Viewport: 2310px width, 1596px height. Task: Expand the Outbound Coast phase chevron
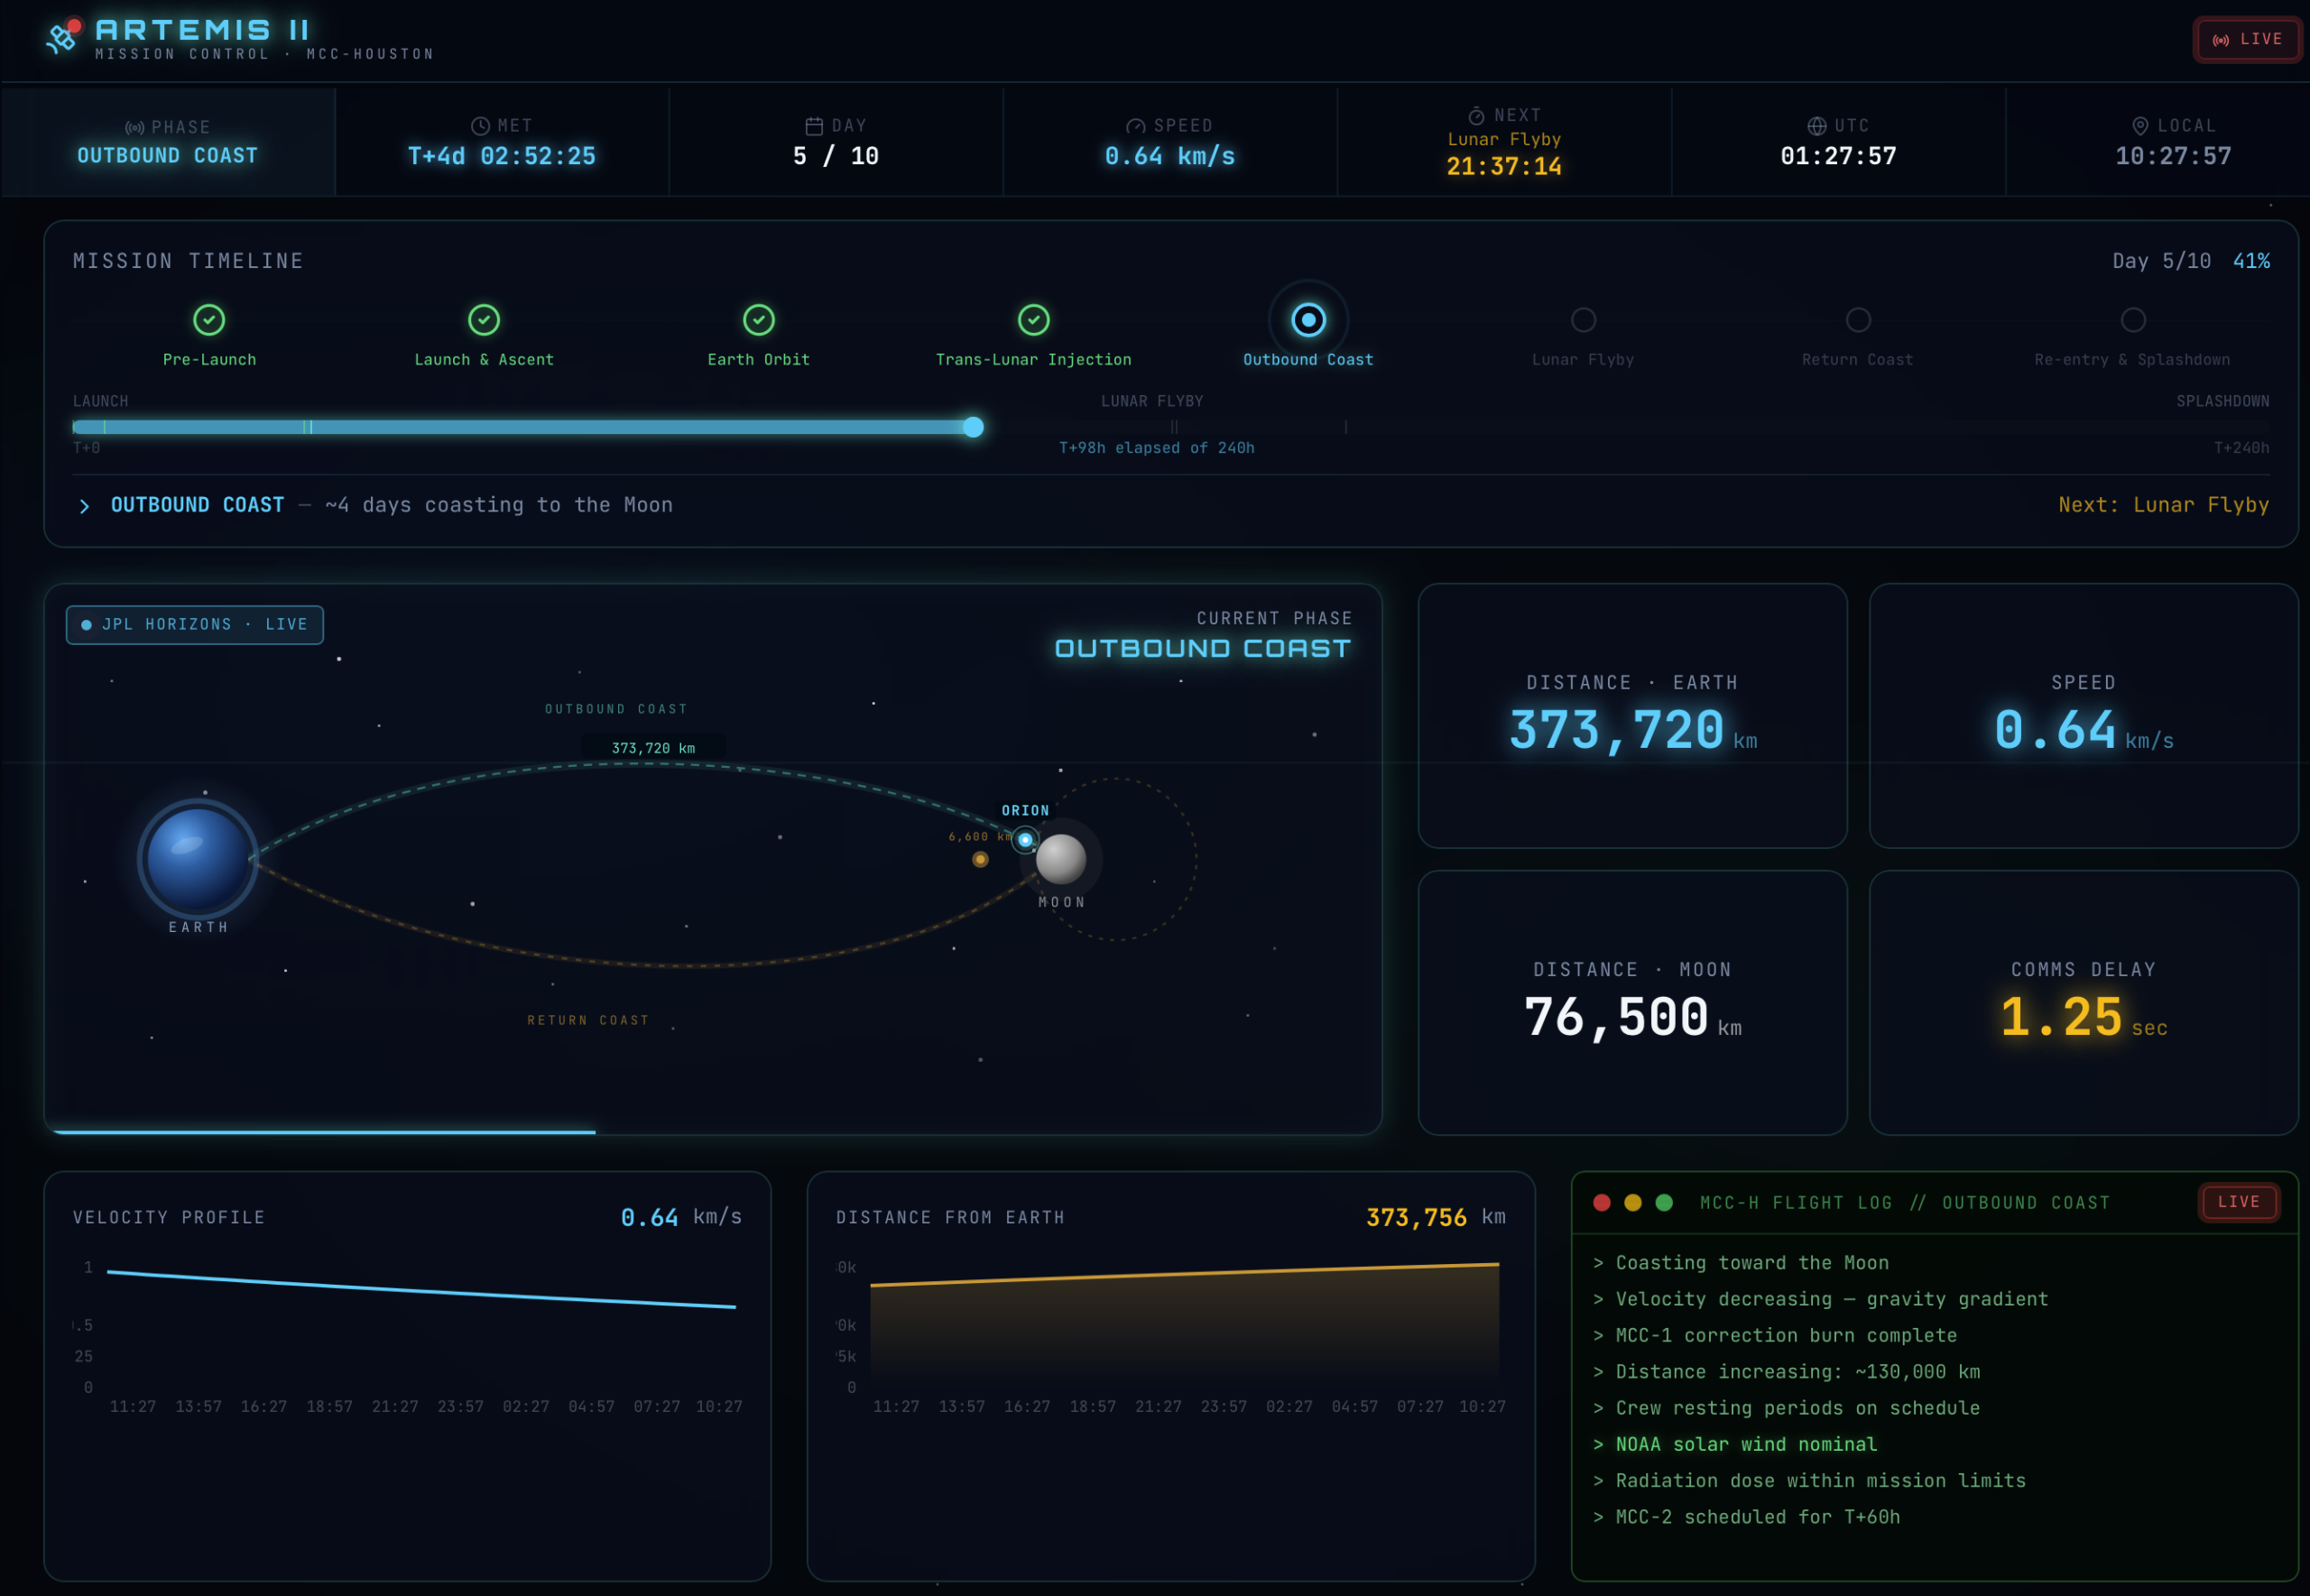(85, 507)
